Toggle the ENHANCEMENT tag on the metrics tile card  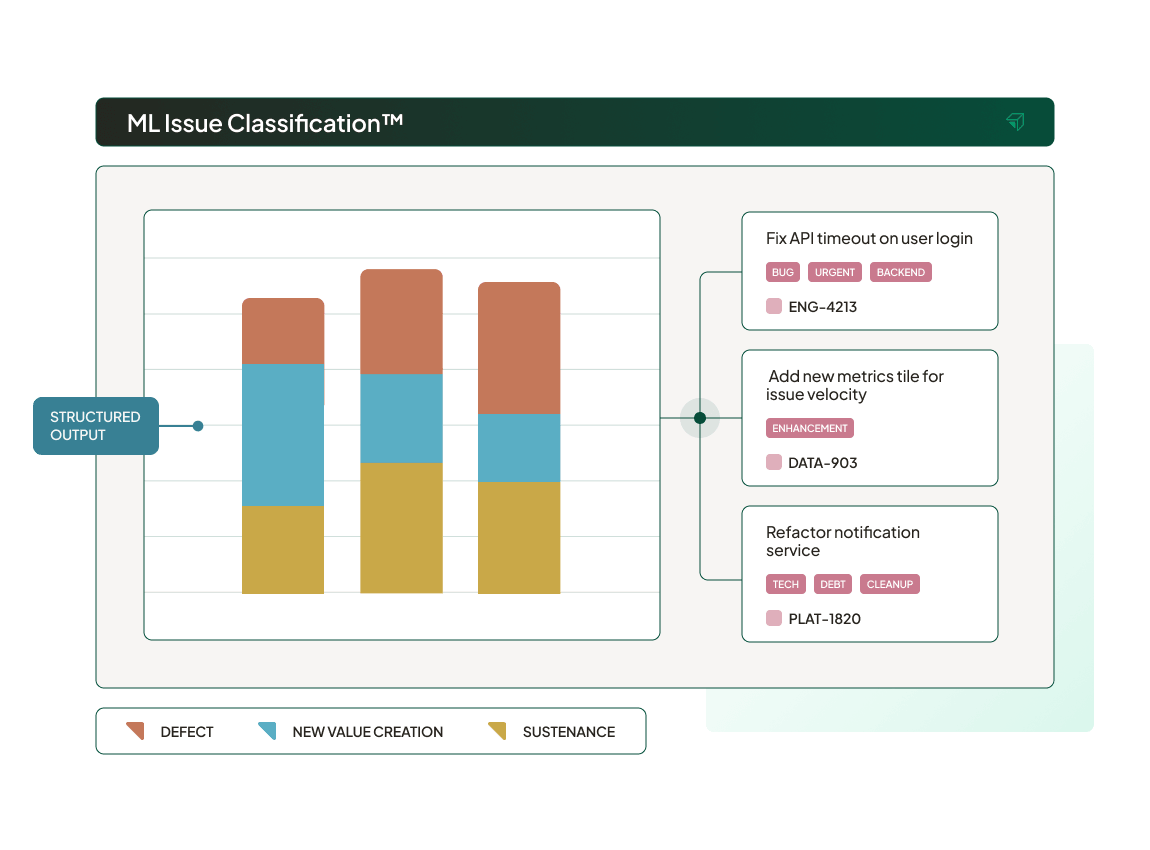click(810, 428)
